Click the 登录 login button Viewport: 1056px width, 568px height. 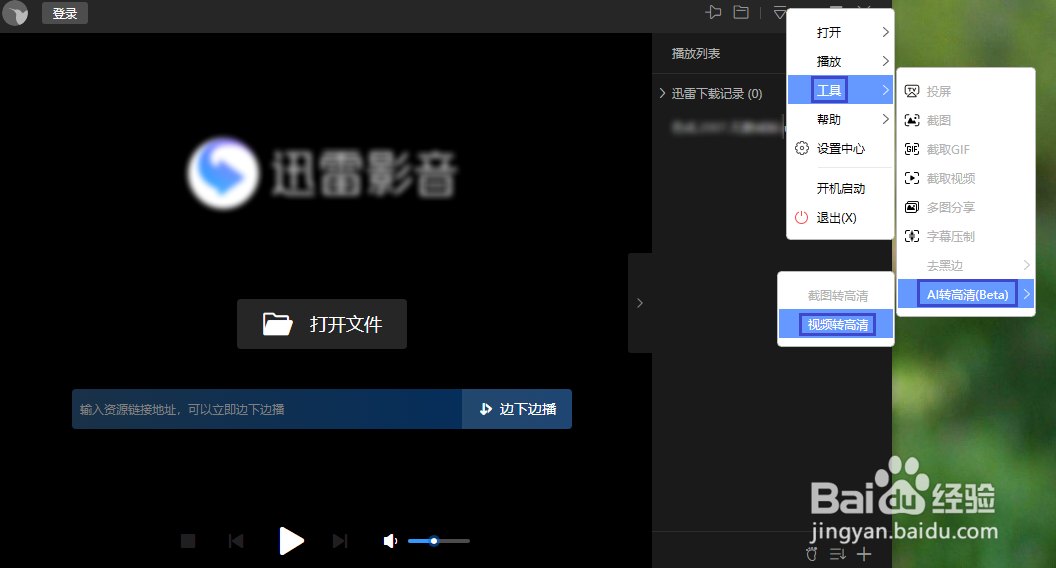(65, 13)
